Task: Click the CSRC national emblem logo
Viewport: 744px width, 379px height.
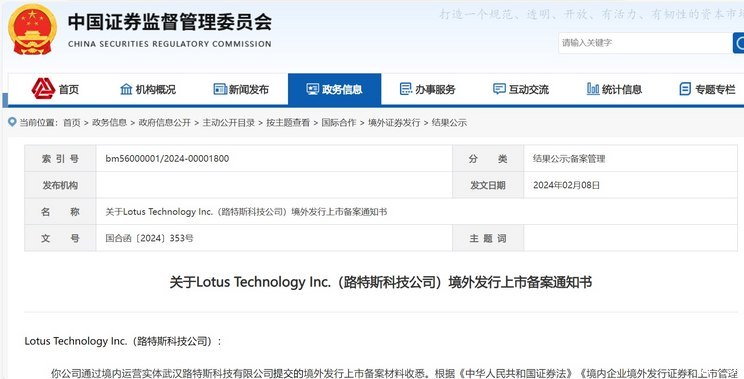Action: (x=32, y=29)
